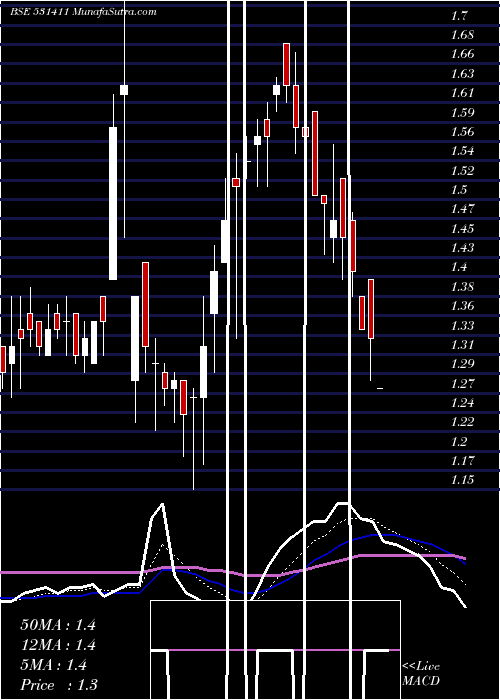Image resolution: width=500 pixels, height=700 pixels.
Task: Click the <<Live MACD label
Action: [x=421, y=674]
